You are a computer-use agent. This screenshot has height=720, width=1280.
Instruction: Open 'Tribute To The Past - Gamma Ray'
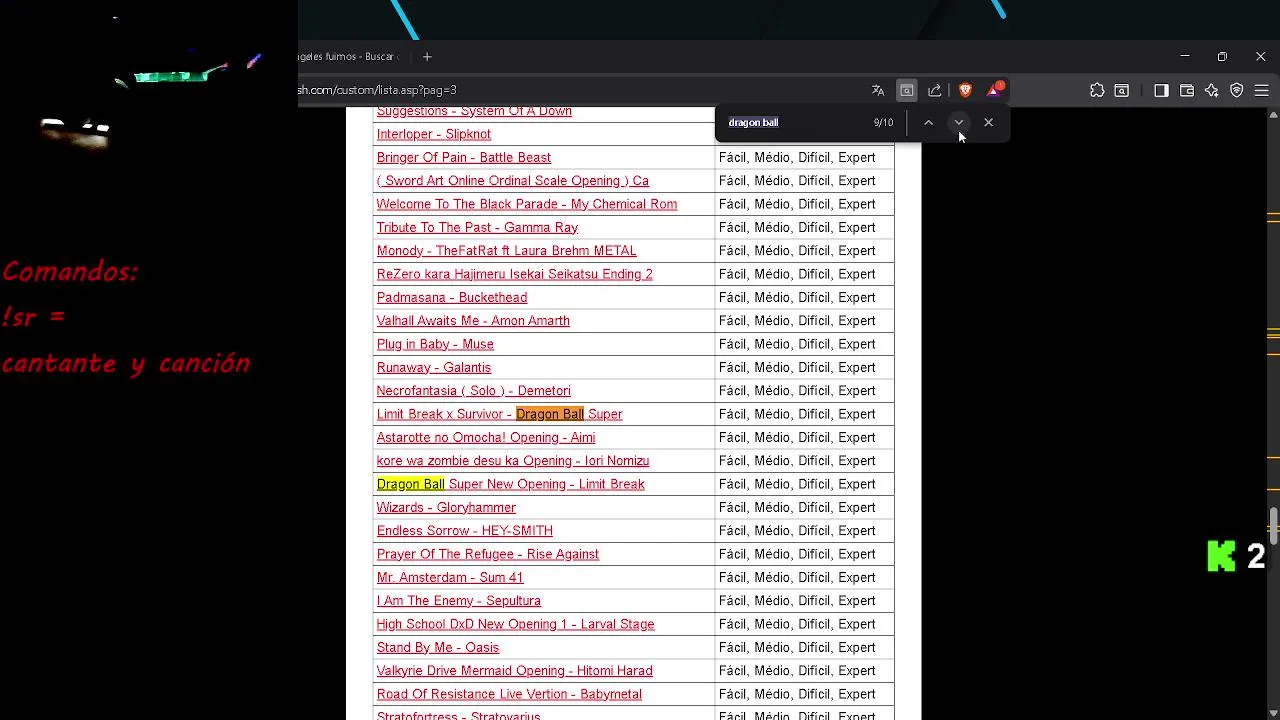click(x=477, y=227)
